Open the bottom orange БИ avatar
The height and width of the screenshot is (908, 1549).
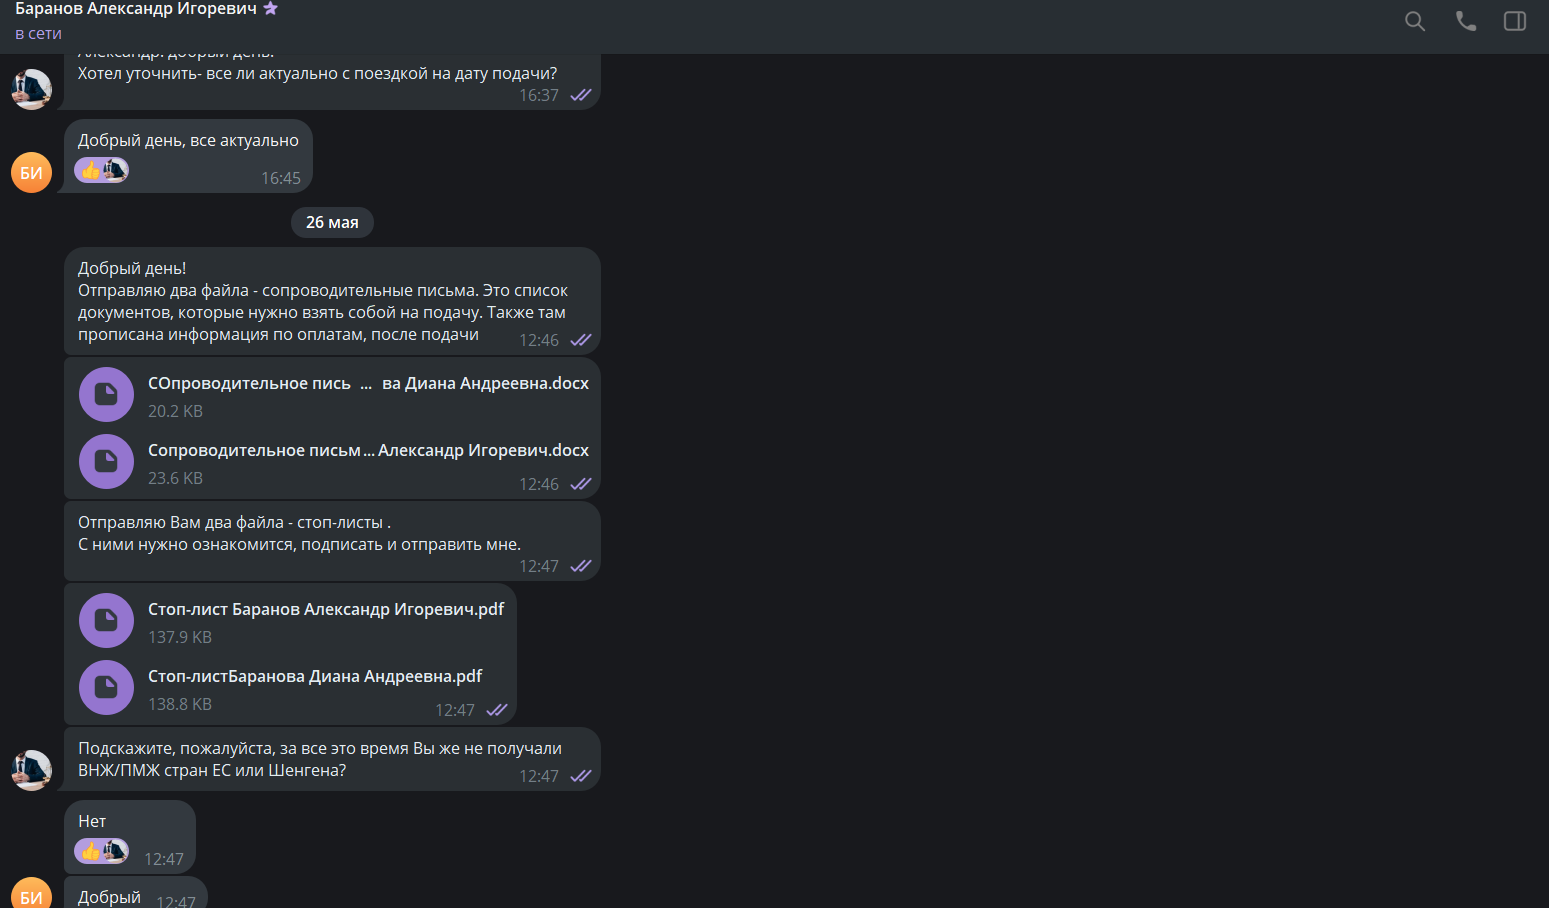point(31,893)
